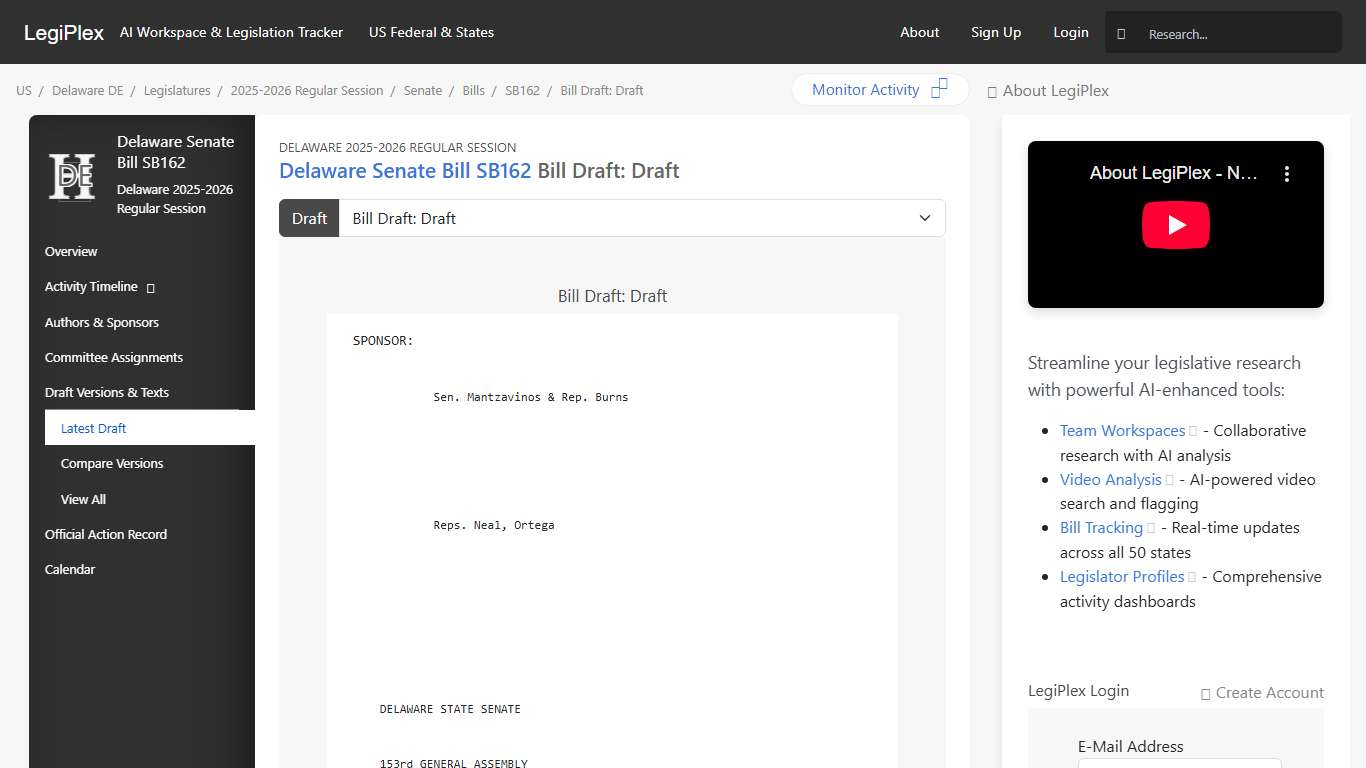Click the external icon next to Team Workspaces
The image size is (1366, 768).
[x=1193, y=431]
